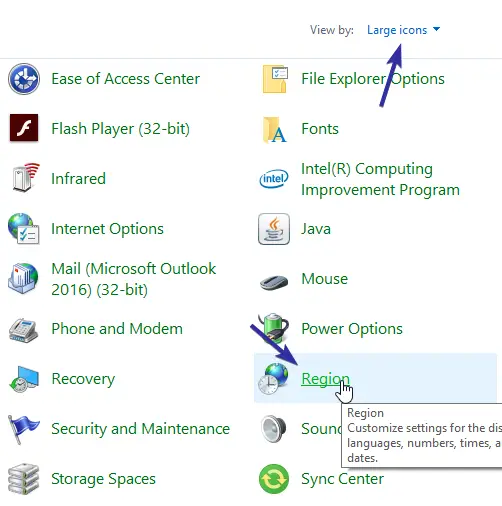The image size is (502, 506).
Task: Click the View by dropdown arrow
Action: pos(436,29)
